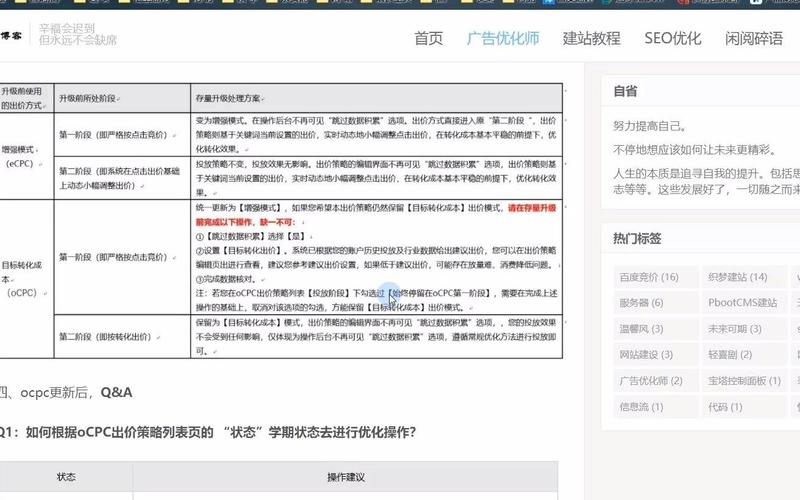Viewport: 800px width, 500px height.
Task: Select the SEO优化 menu item
Action: (672, 38)
